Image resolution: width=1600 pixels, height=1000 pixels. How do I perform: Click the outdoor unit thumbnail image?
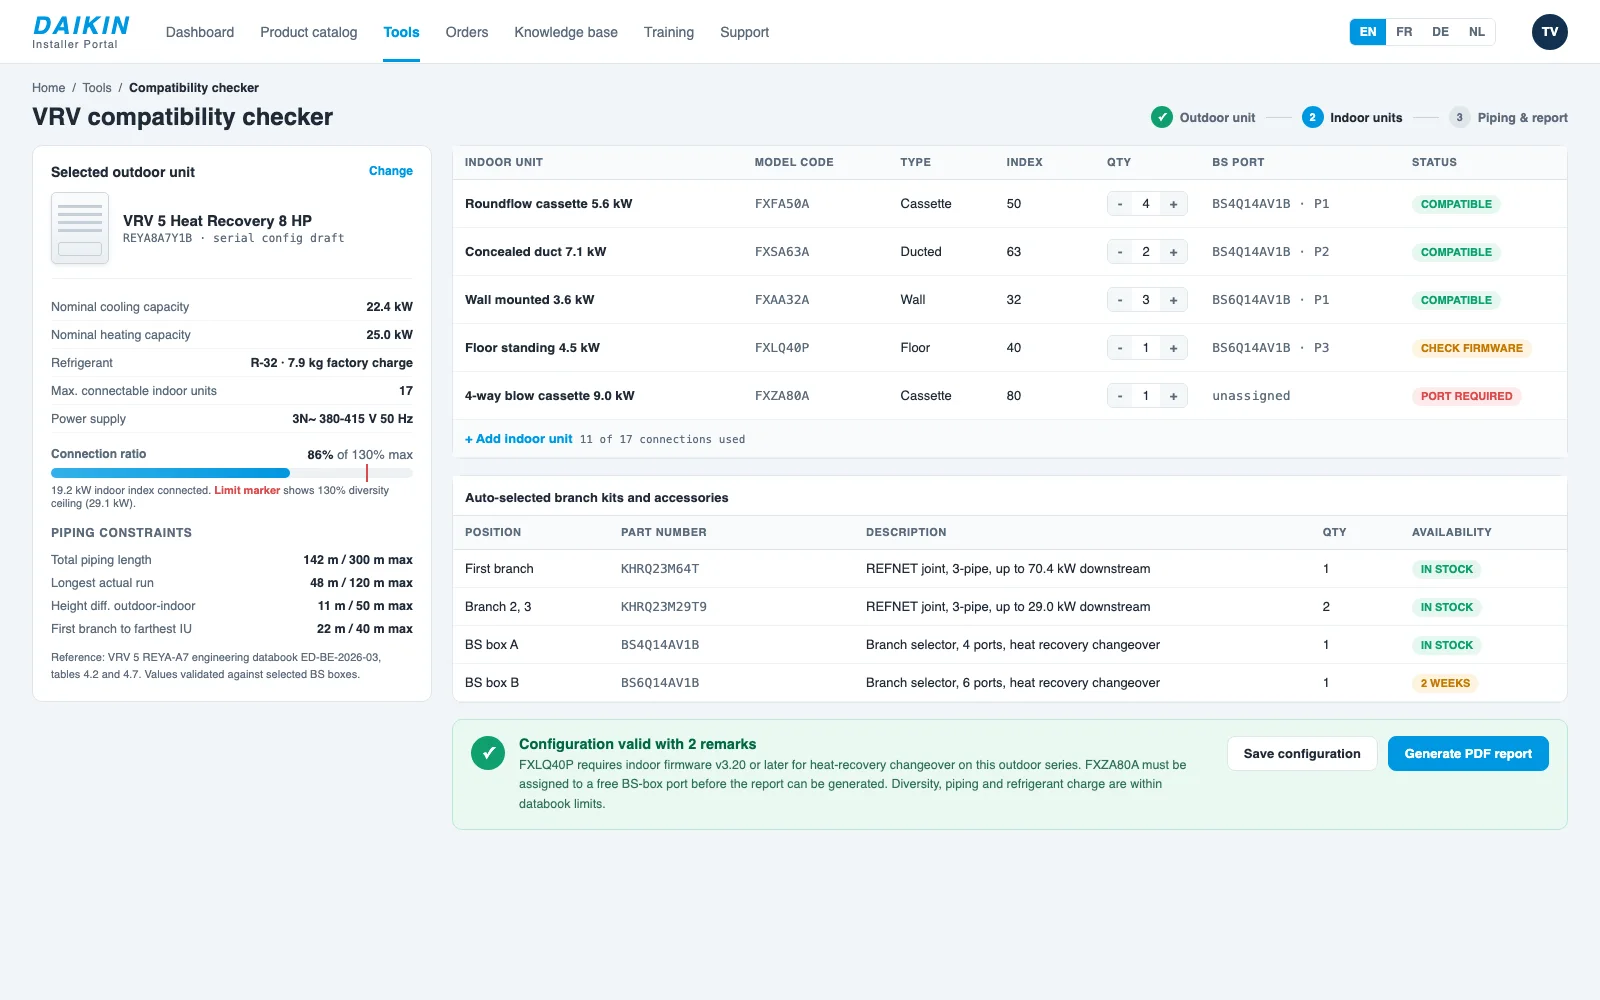[x=80, y=228]
